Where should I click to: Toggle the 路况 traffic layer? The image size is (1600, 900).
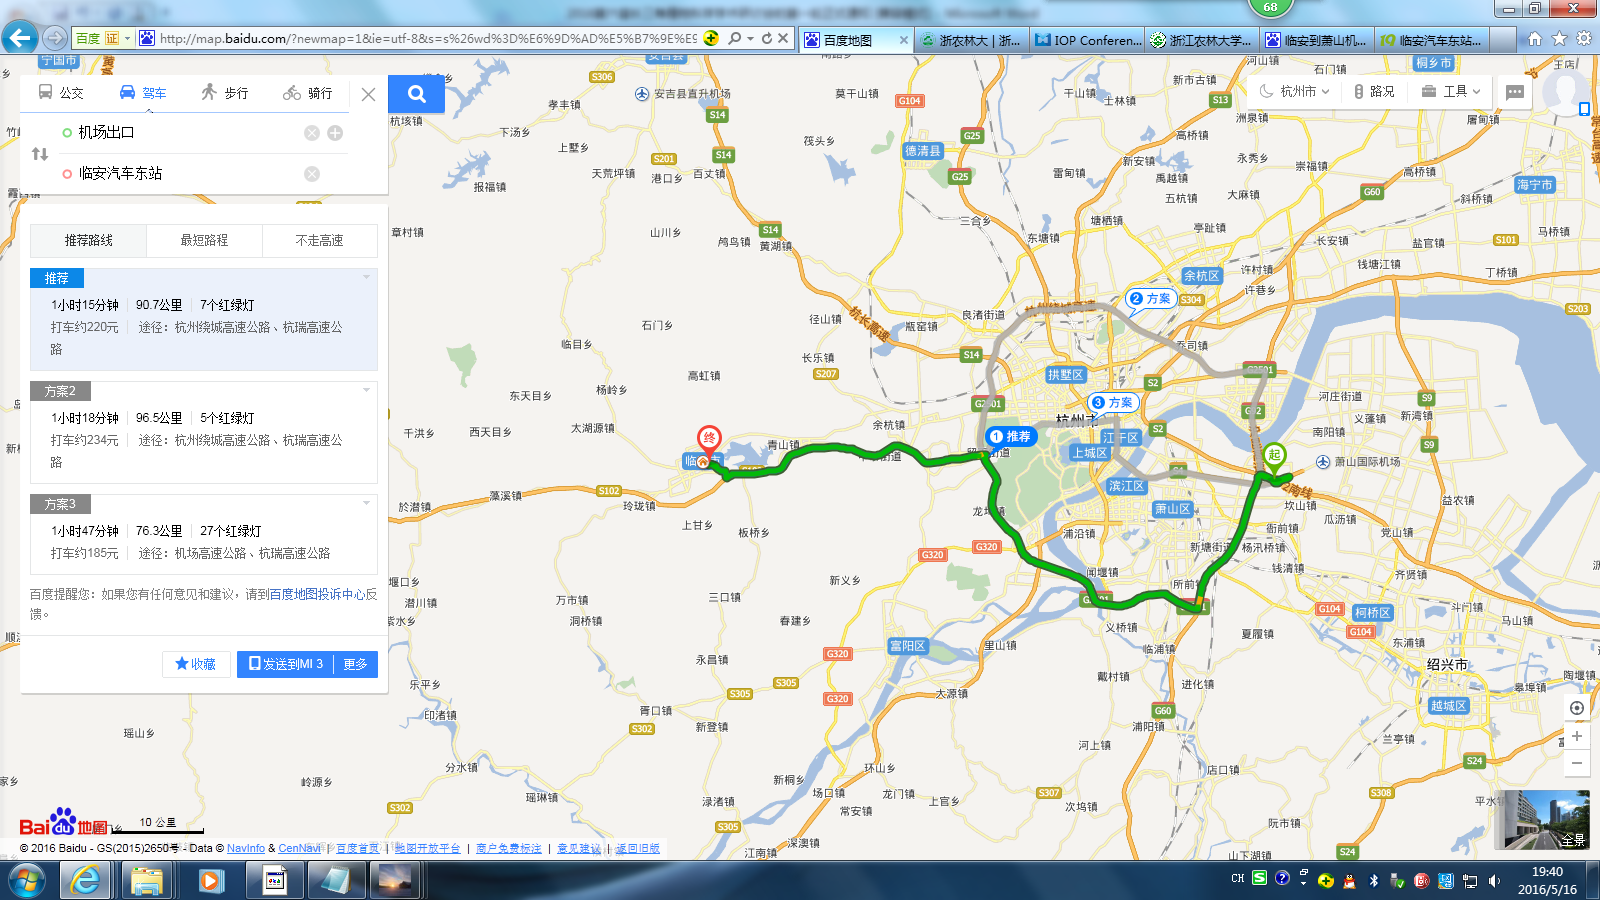point(1374,91)
